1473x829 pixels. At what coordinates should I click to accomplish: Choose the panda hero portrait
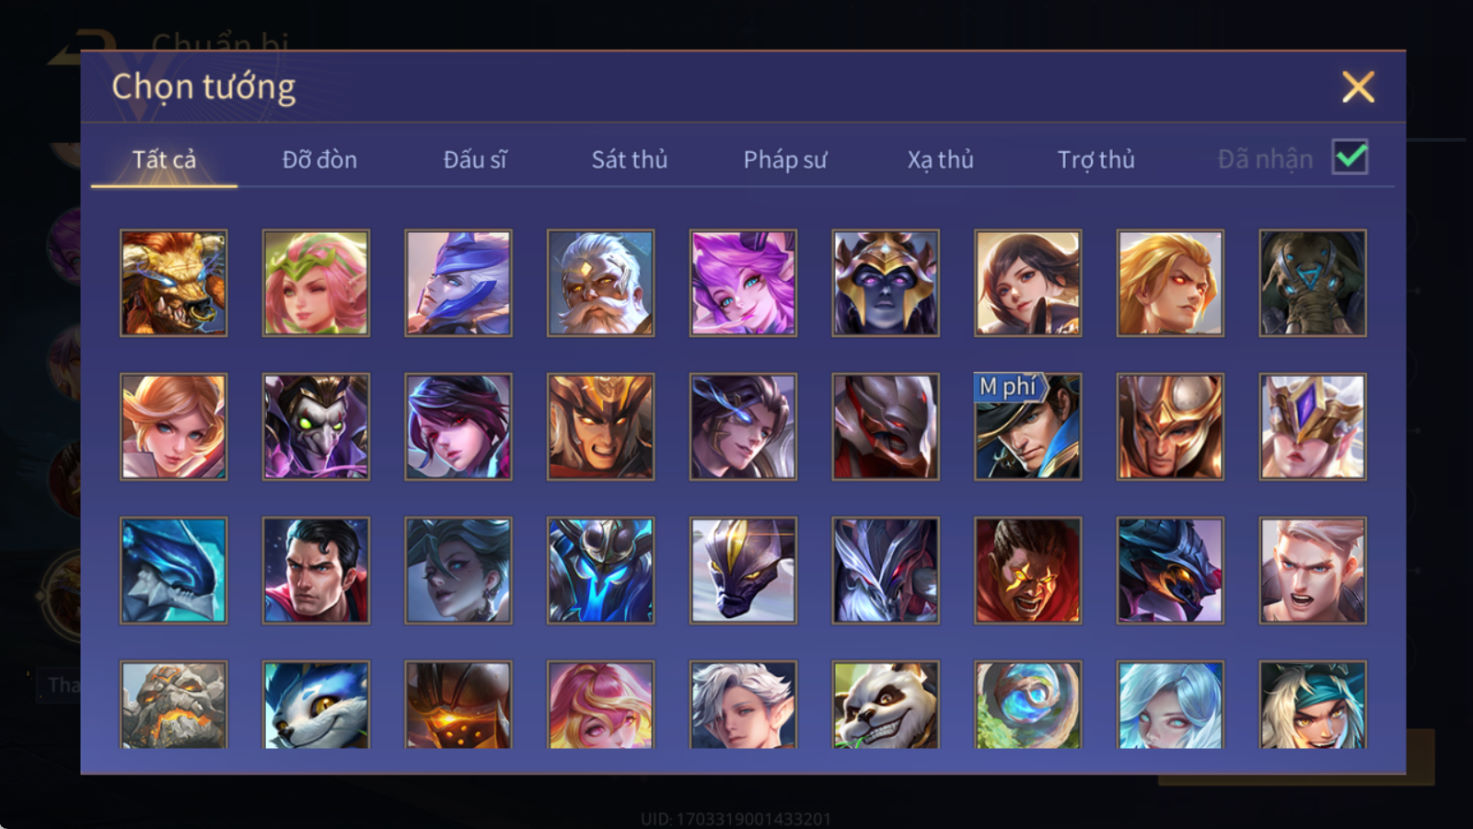(885, 705)
